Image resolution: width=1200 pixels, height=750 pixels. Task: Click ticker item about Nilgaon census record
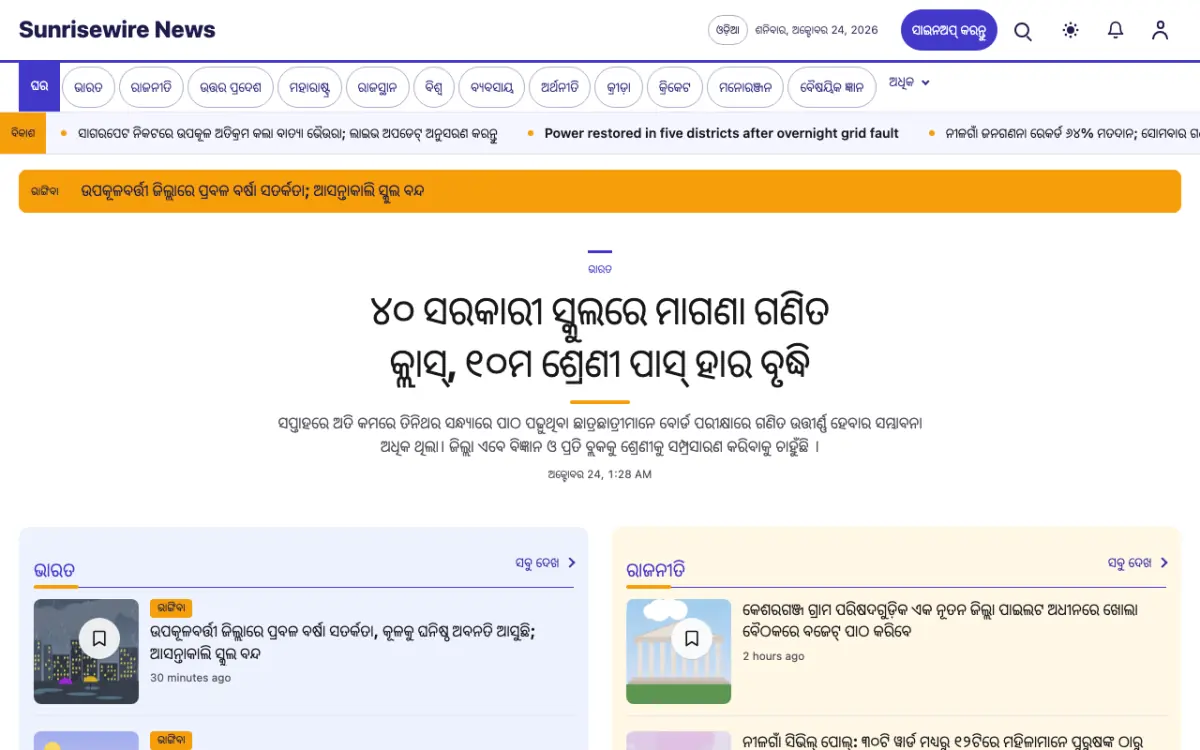[x=1072, y=133]
